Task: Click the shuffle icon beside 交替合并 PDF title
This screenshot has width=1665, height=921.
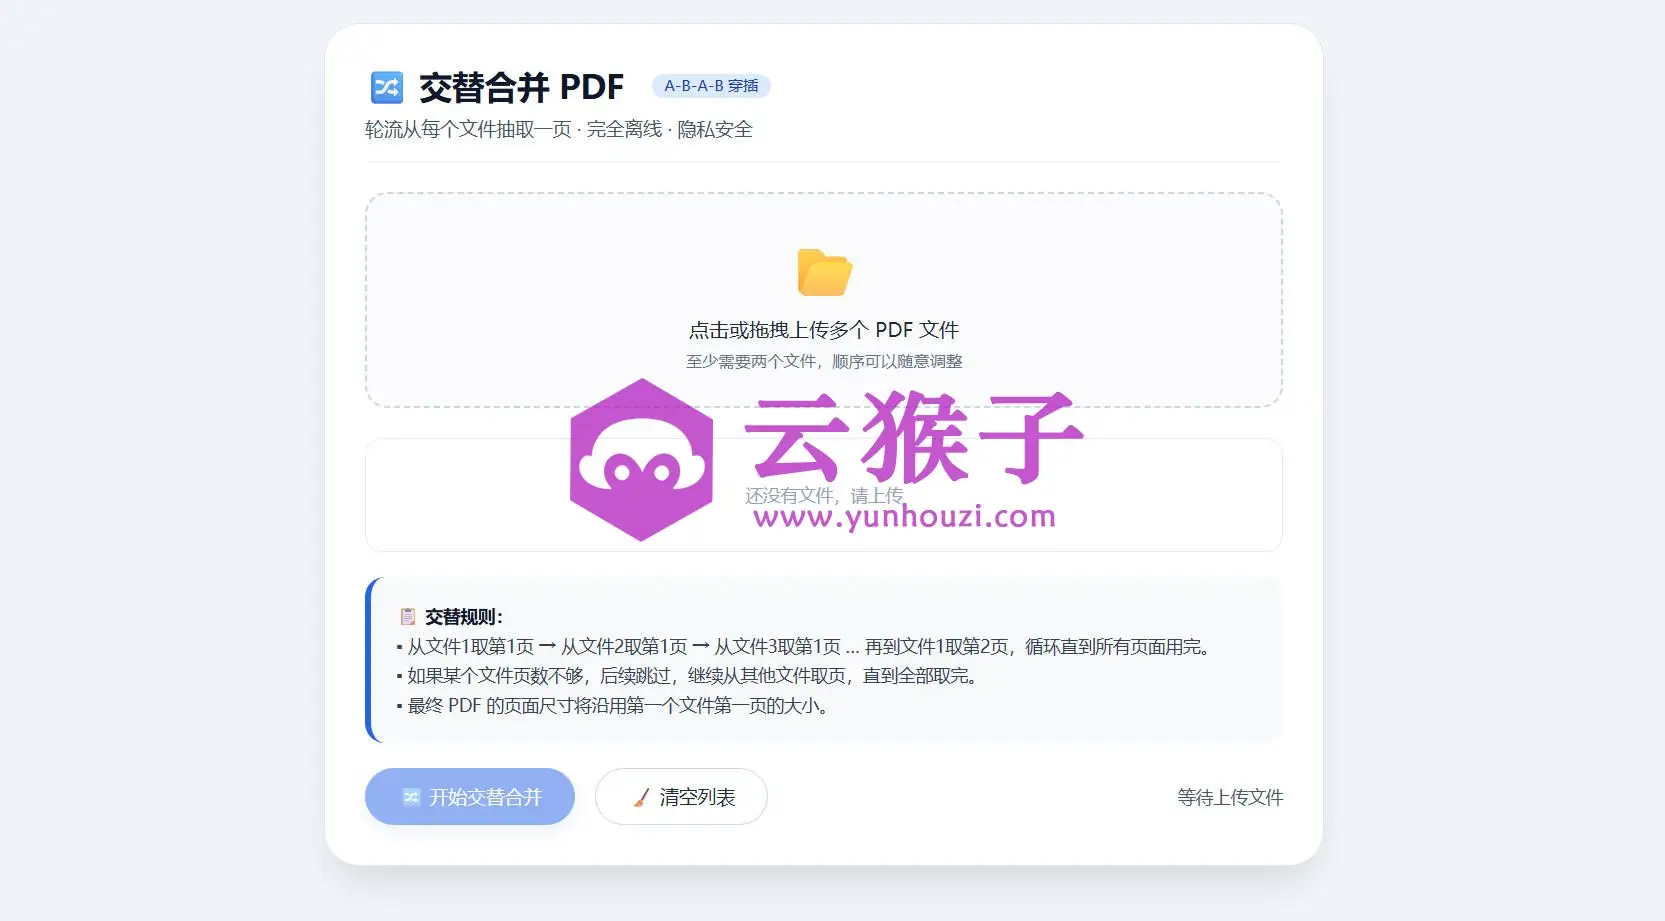Action: [x=387, y=88]
